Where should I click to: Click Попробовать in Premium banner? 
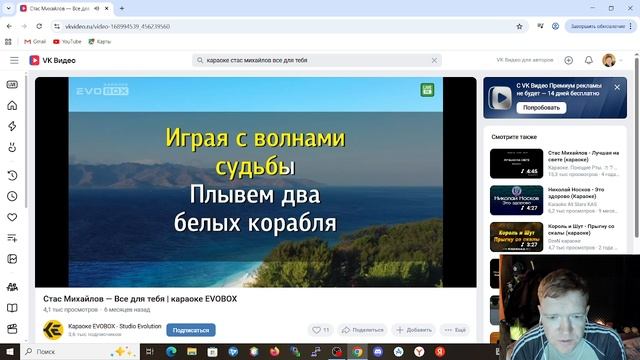coord(541,108)
